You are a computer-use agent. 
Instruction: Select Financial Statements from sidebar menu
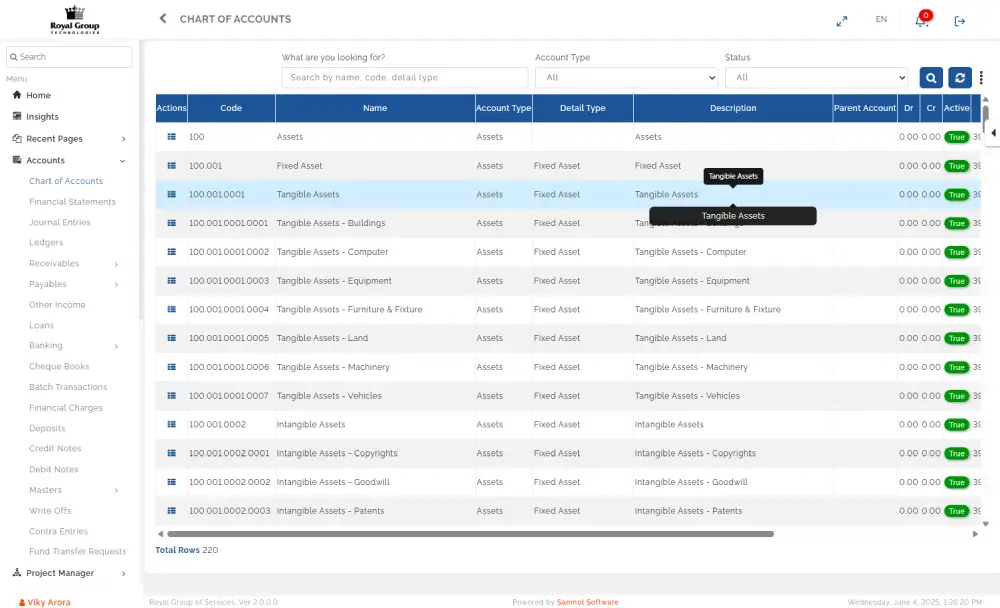[x=72, y=202]
